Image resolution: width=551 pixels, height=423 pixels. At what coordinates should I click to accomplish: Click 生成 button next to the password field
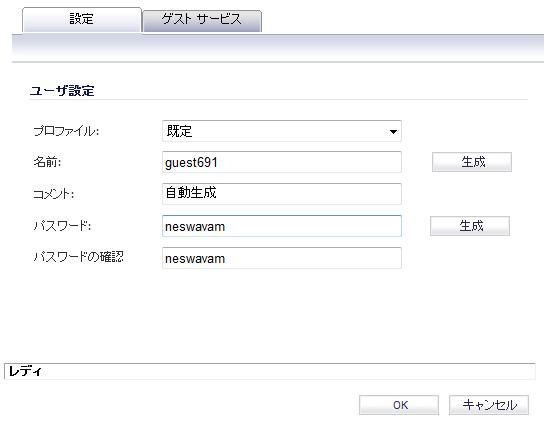click(470, 226)
